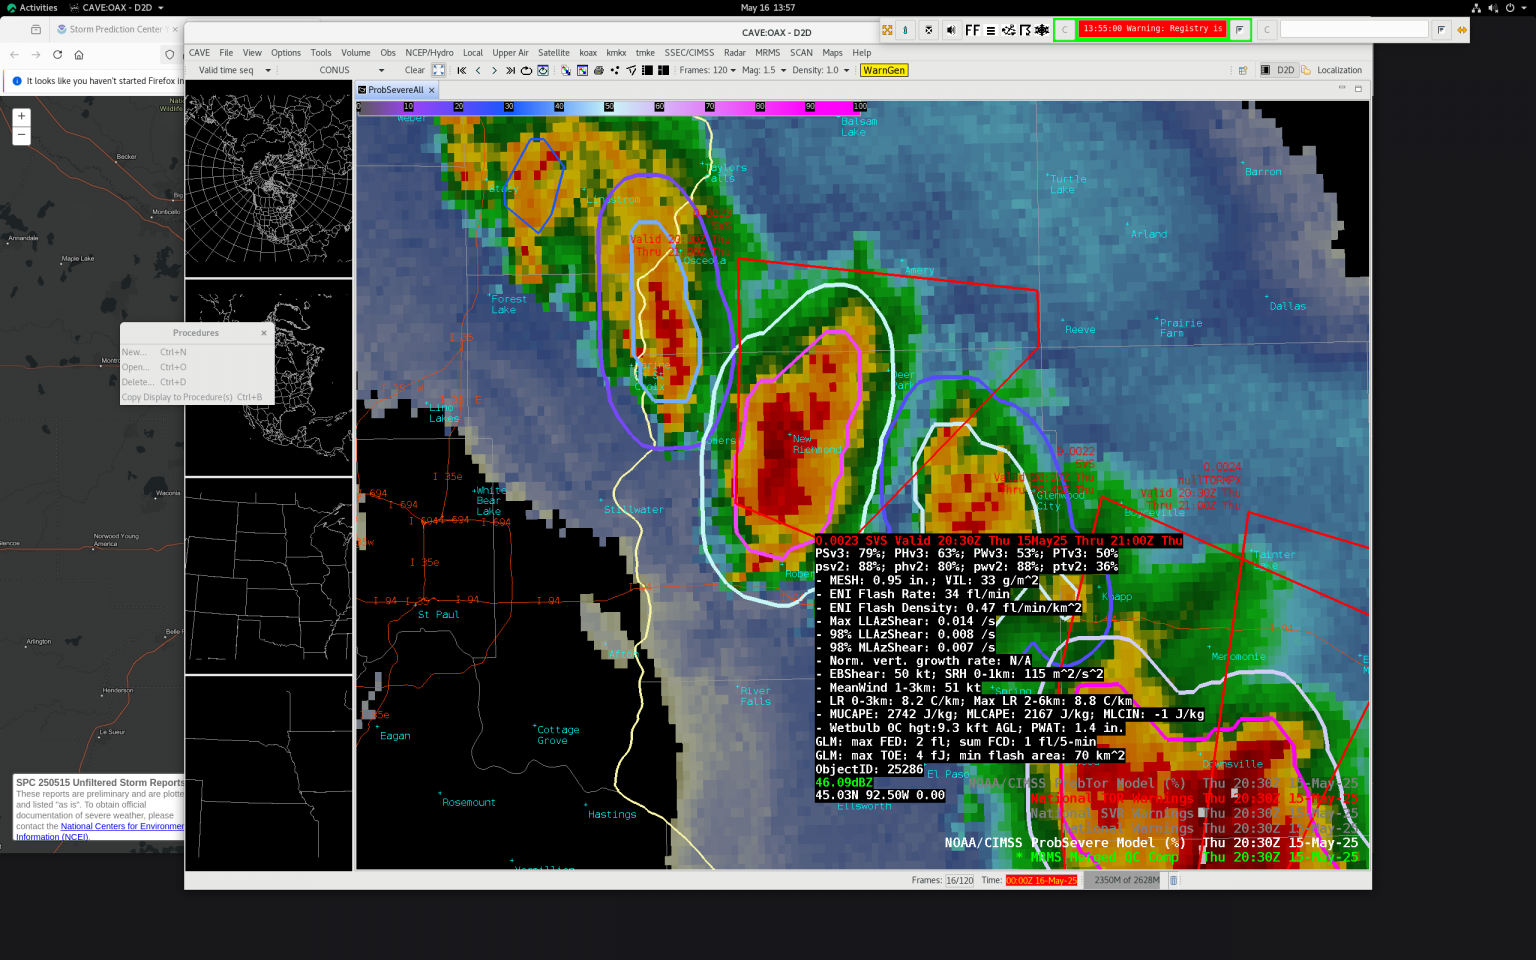This screenshot has width=1536, height=960.
Task: Click the flag icon next to red warning
Action: (1239, 29)
